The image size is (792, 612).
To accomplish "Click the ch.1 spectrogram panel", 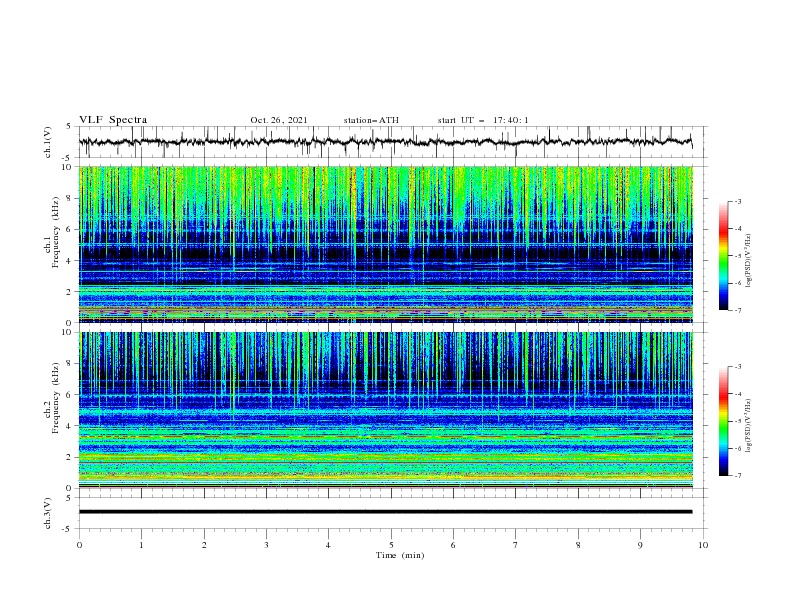I will click(x=386, y=244).
